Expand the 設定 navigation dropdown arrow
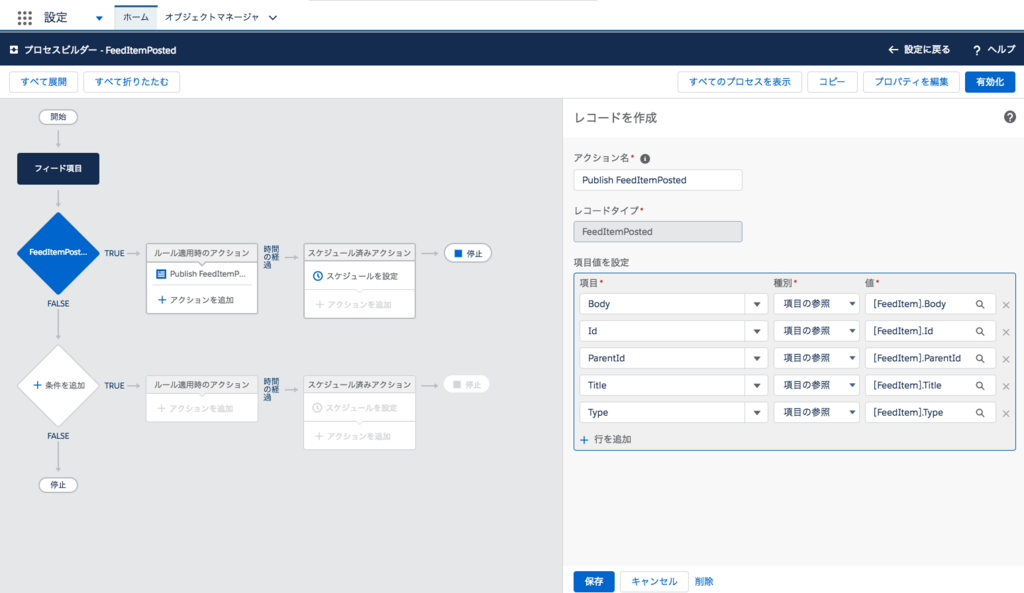Viewport: 1024px width, 593px height. click(x=99, y=18)
